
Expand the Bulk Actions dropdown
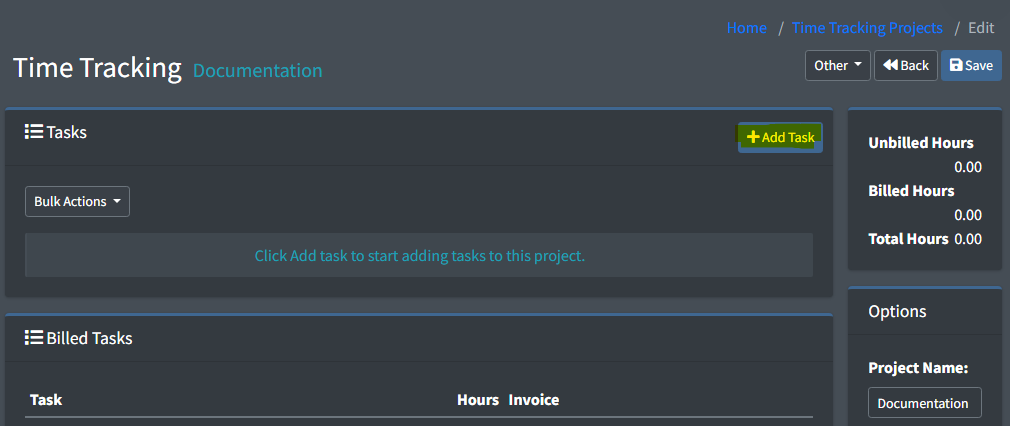click(77, 201)
